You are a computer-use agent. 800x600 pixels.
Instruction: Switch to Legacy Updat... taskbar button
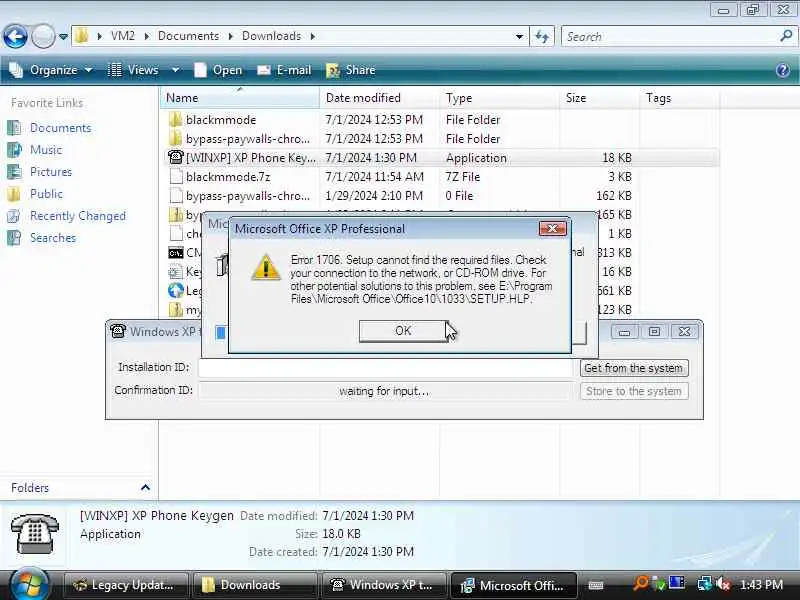[125, 585]
